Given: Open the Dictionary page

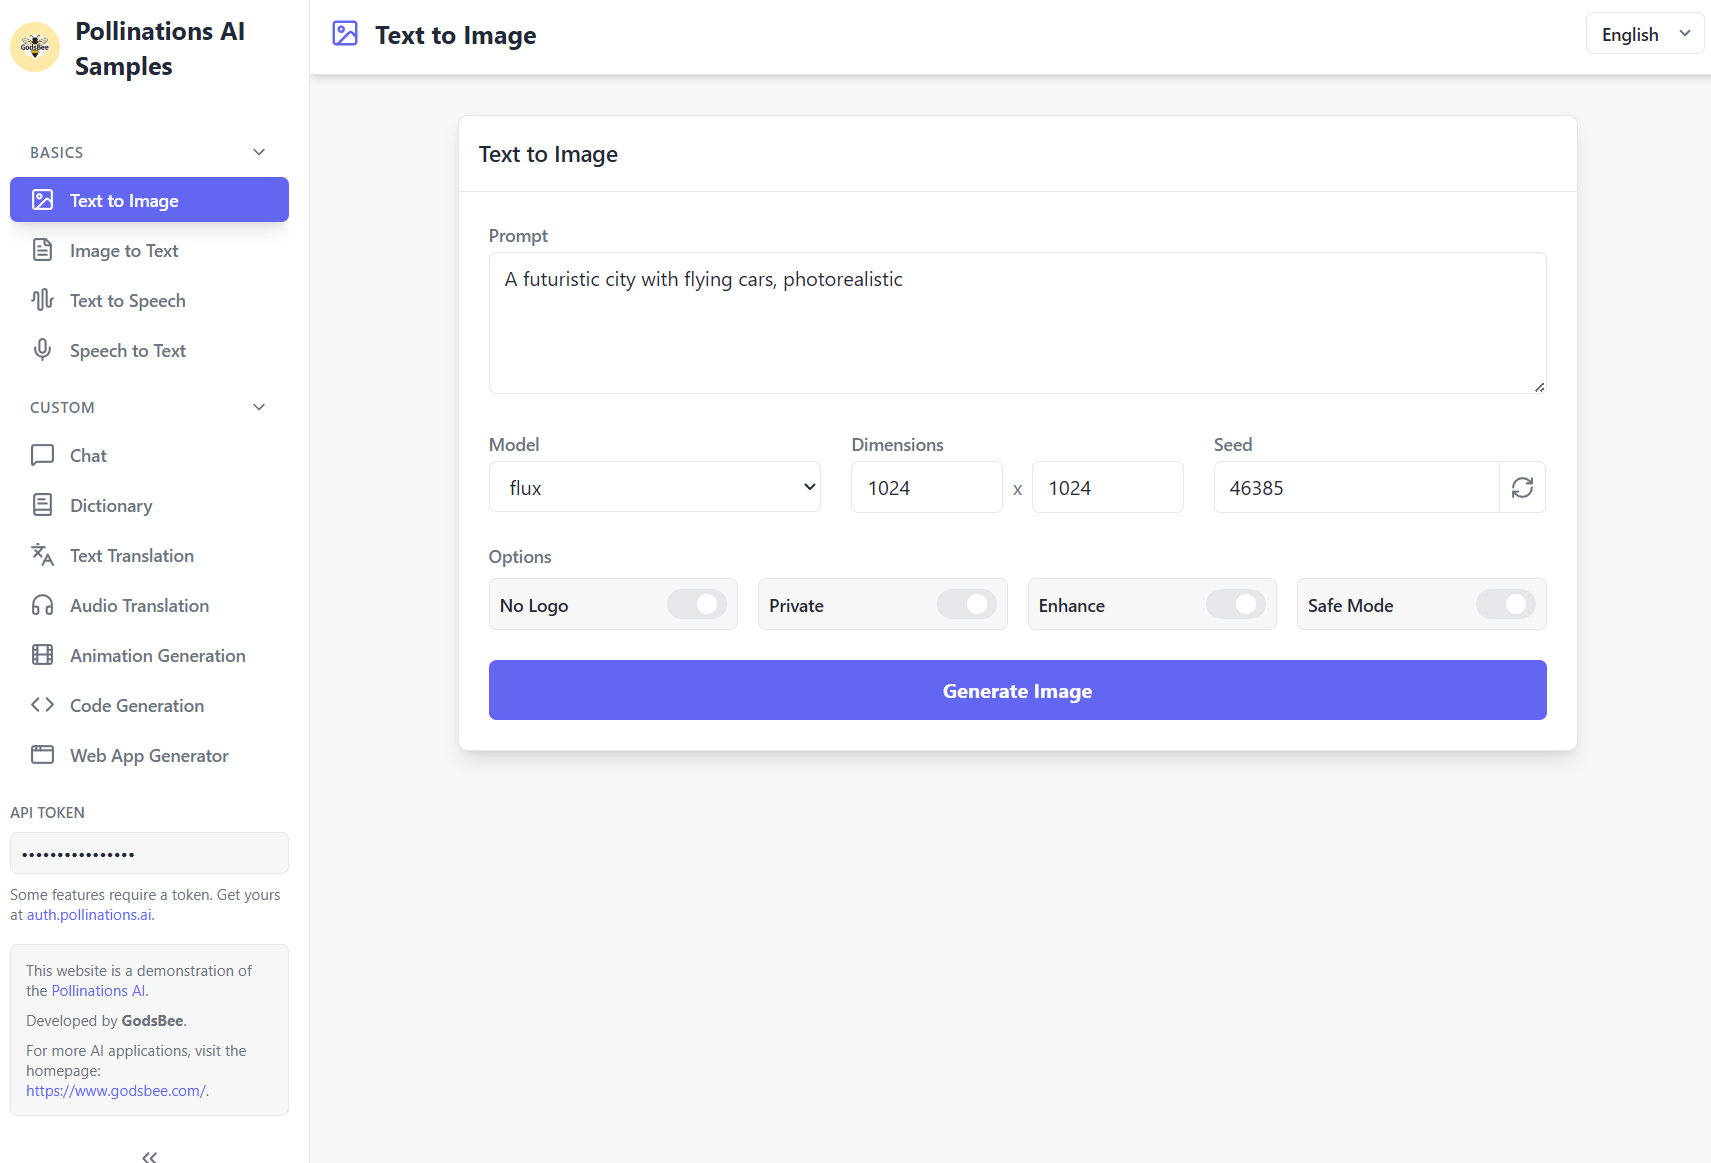Looking at the screenshot, I should click(x=149, y=505).
